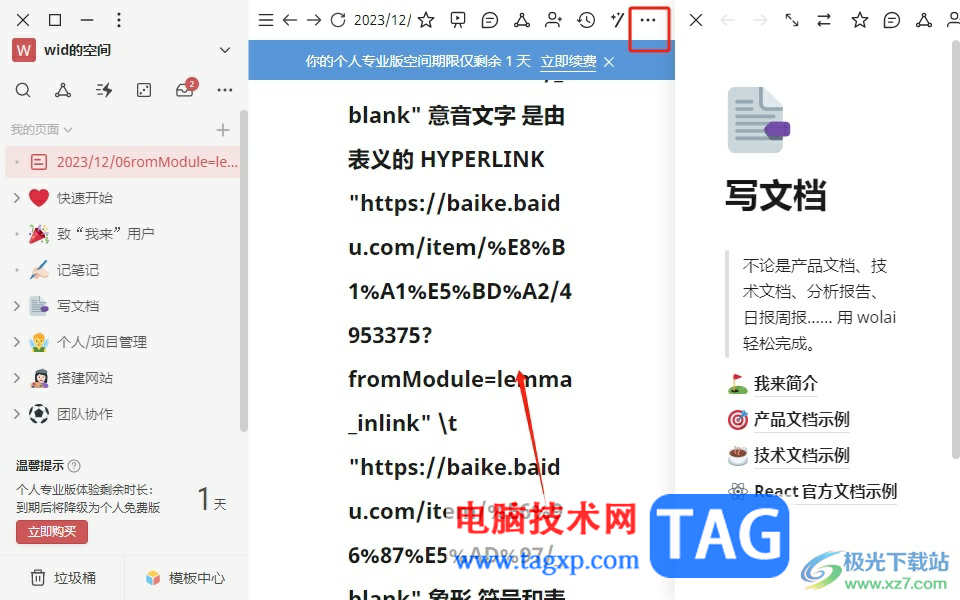Open the vertical three-dot window menu
This screenshot has height=600, width=960.
tap(119, 20)
